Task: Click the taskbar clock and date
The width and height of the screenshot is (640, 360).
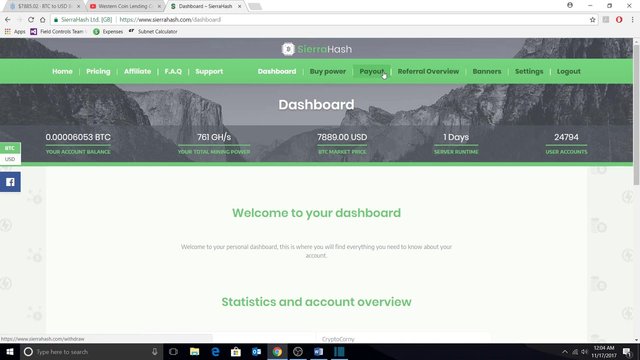Action: (x=604, y=351)
